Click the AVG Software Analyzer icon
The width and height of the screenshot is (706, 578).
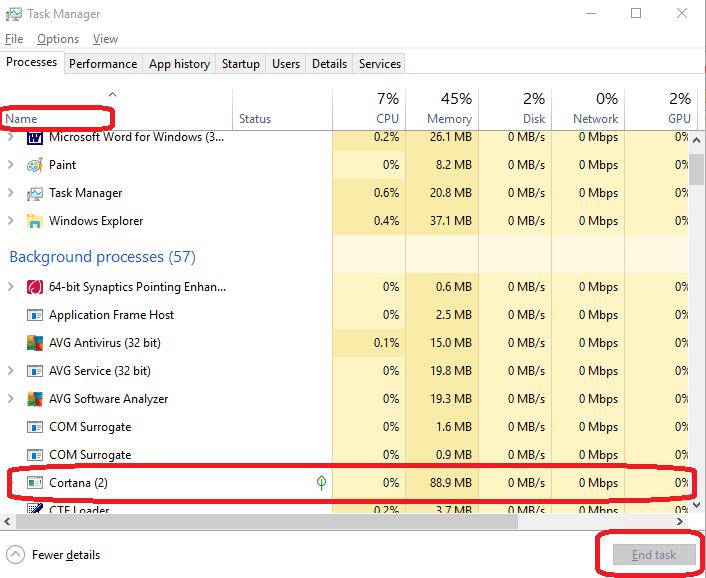pyautogui.click(x=35, y=399)
